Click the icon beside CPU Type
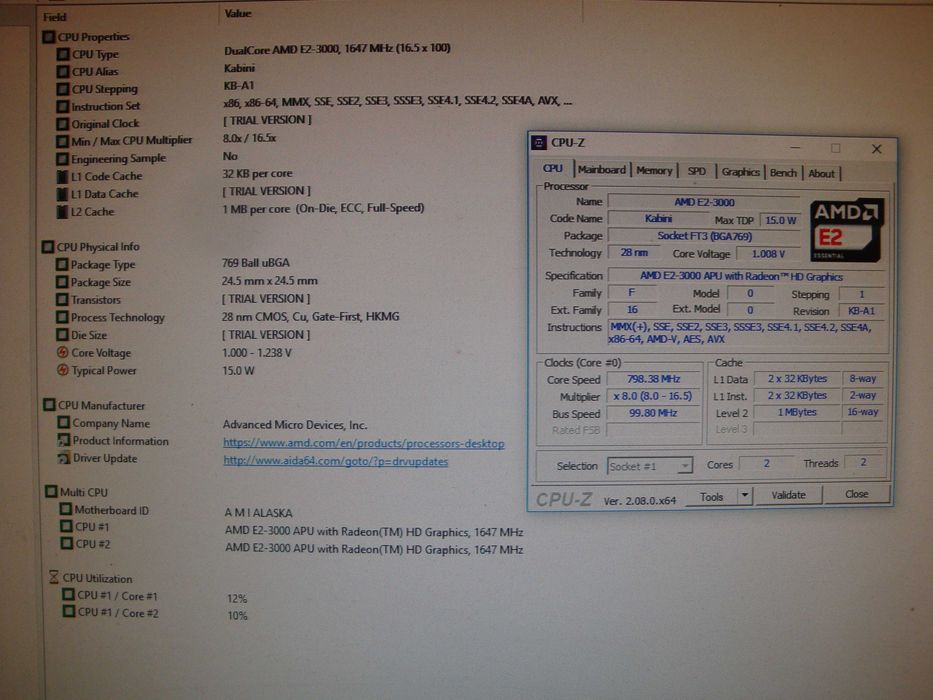 tap(63, 55)
